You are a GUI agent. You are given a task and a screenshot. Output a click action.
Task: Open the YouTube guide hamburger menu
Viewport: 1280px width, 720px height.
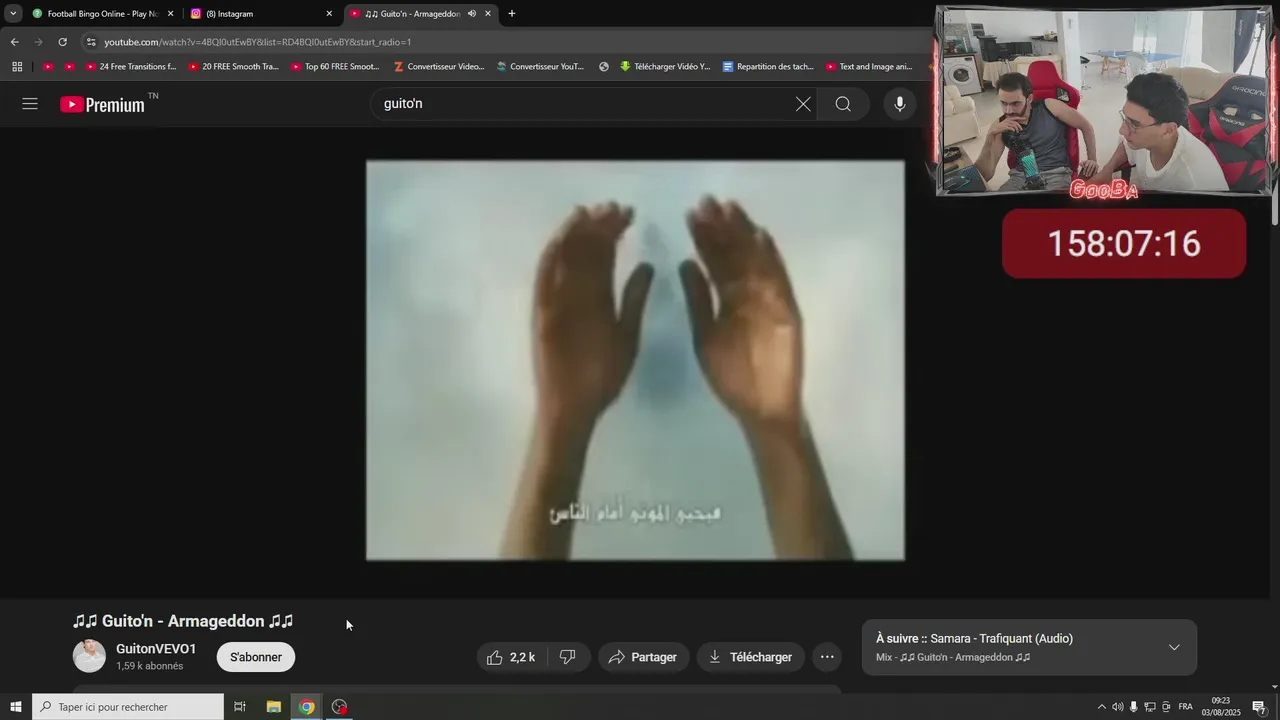pyautogui.click(x=30, y=104)
